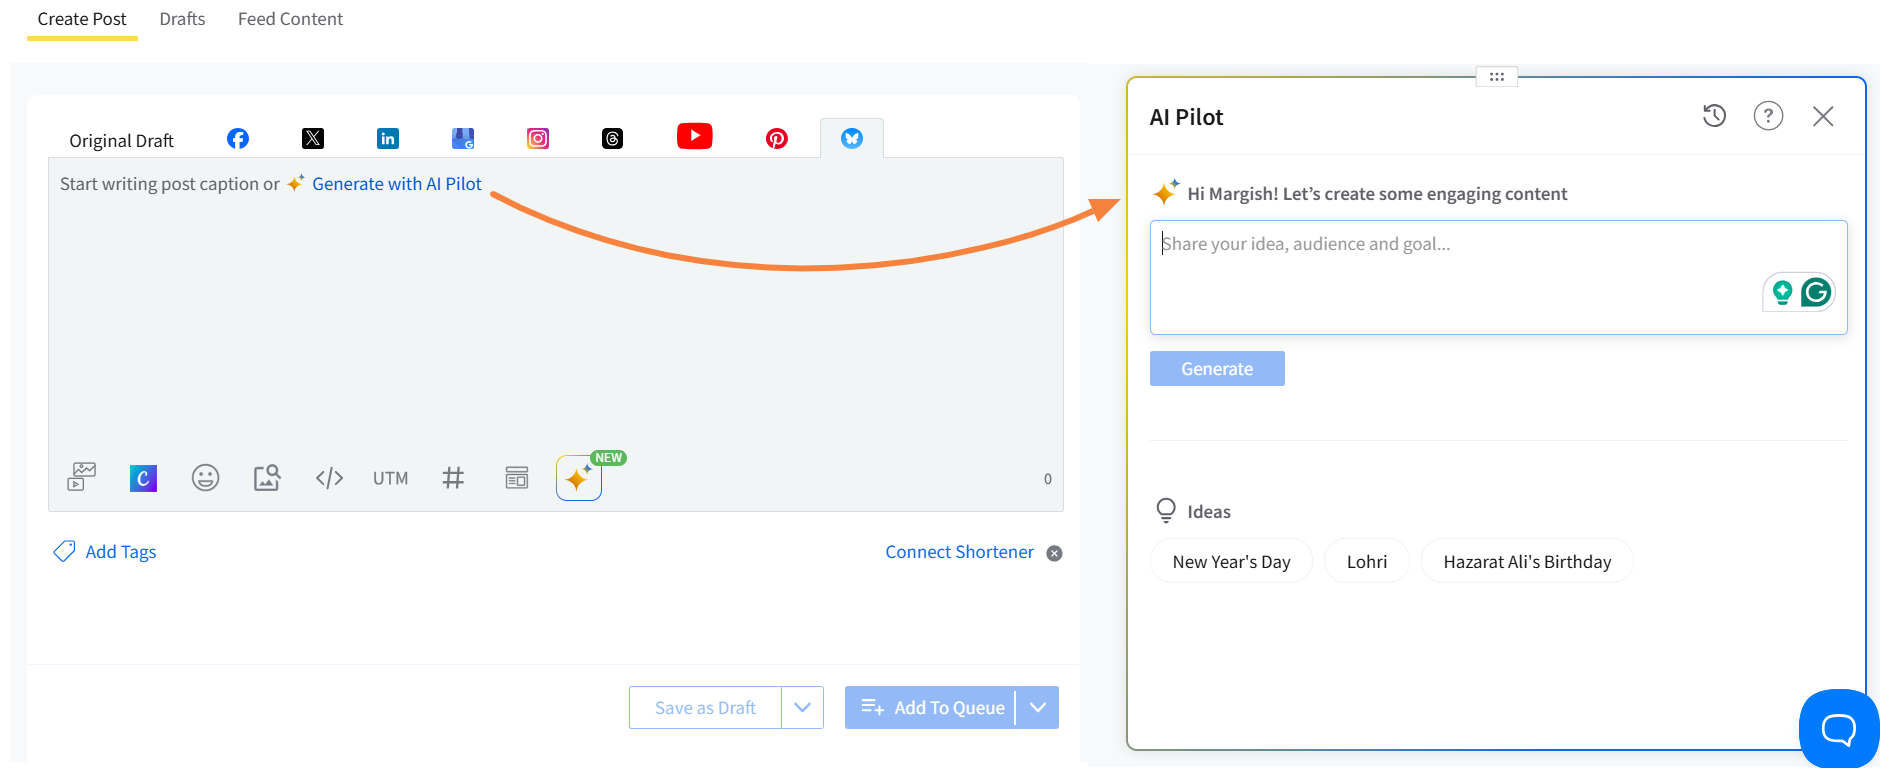Open the Feed Content tab
This screenshot has height=773, width=1887.
click(x=290, y=19)
